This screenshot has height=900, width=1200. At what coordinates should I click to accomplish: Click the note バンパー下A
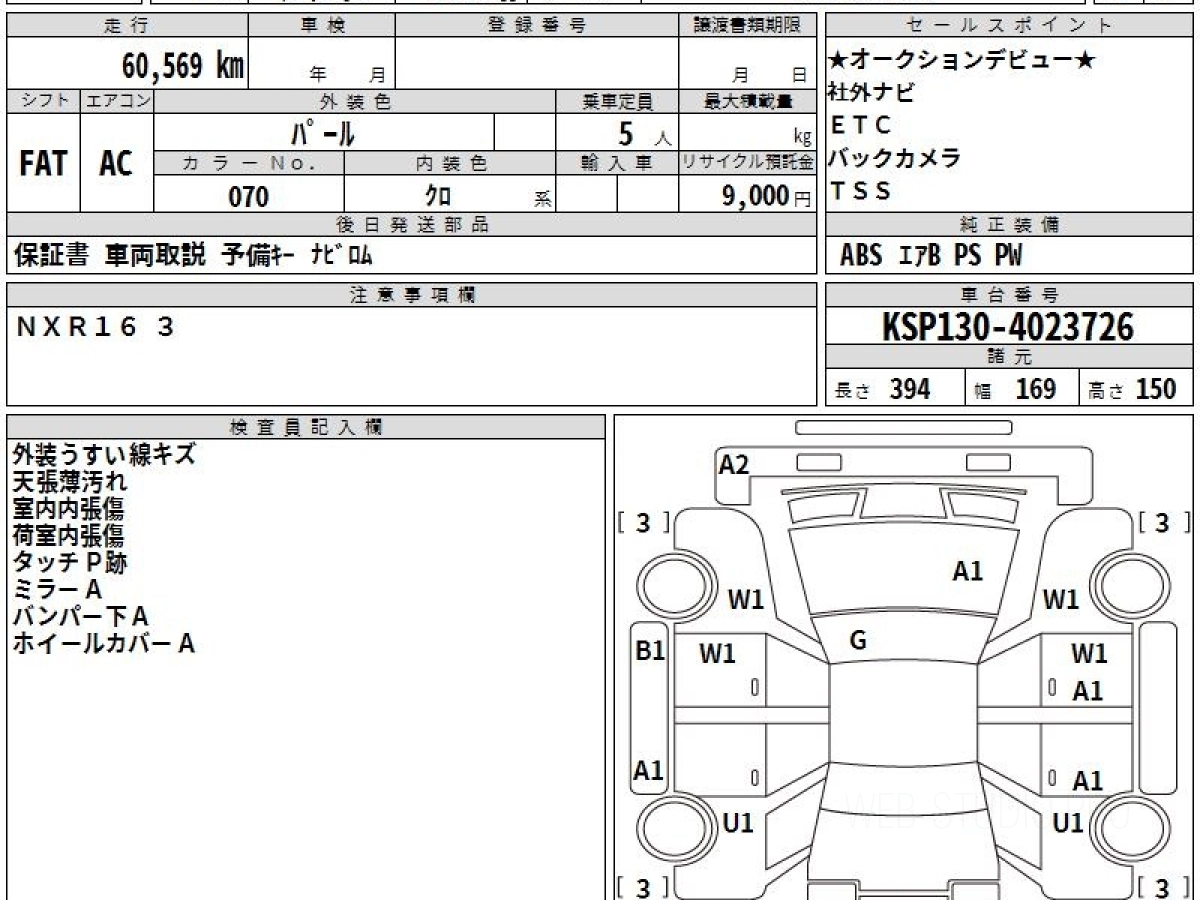tap(80, 616)
